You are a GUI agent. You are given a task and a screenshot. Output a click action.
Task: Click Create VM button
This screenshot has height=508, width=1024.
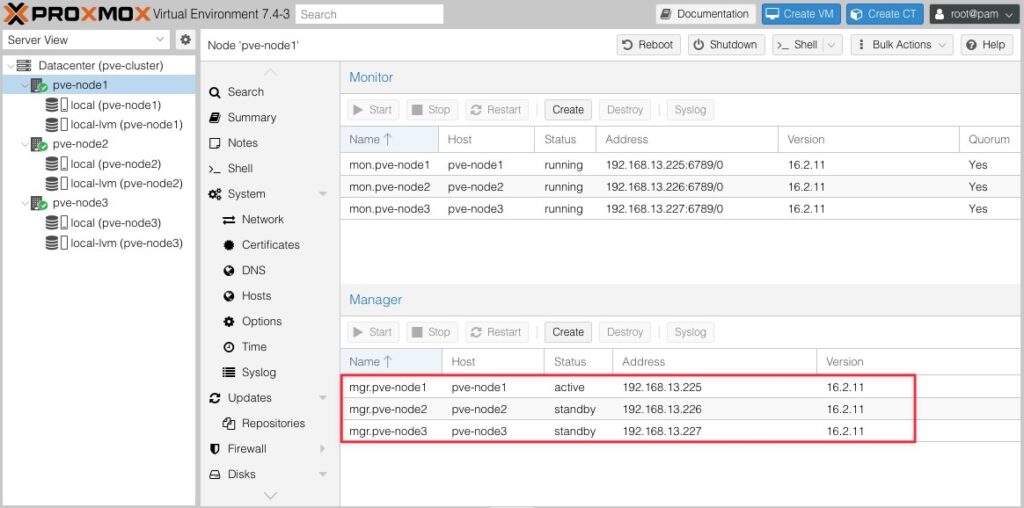801,14
